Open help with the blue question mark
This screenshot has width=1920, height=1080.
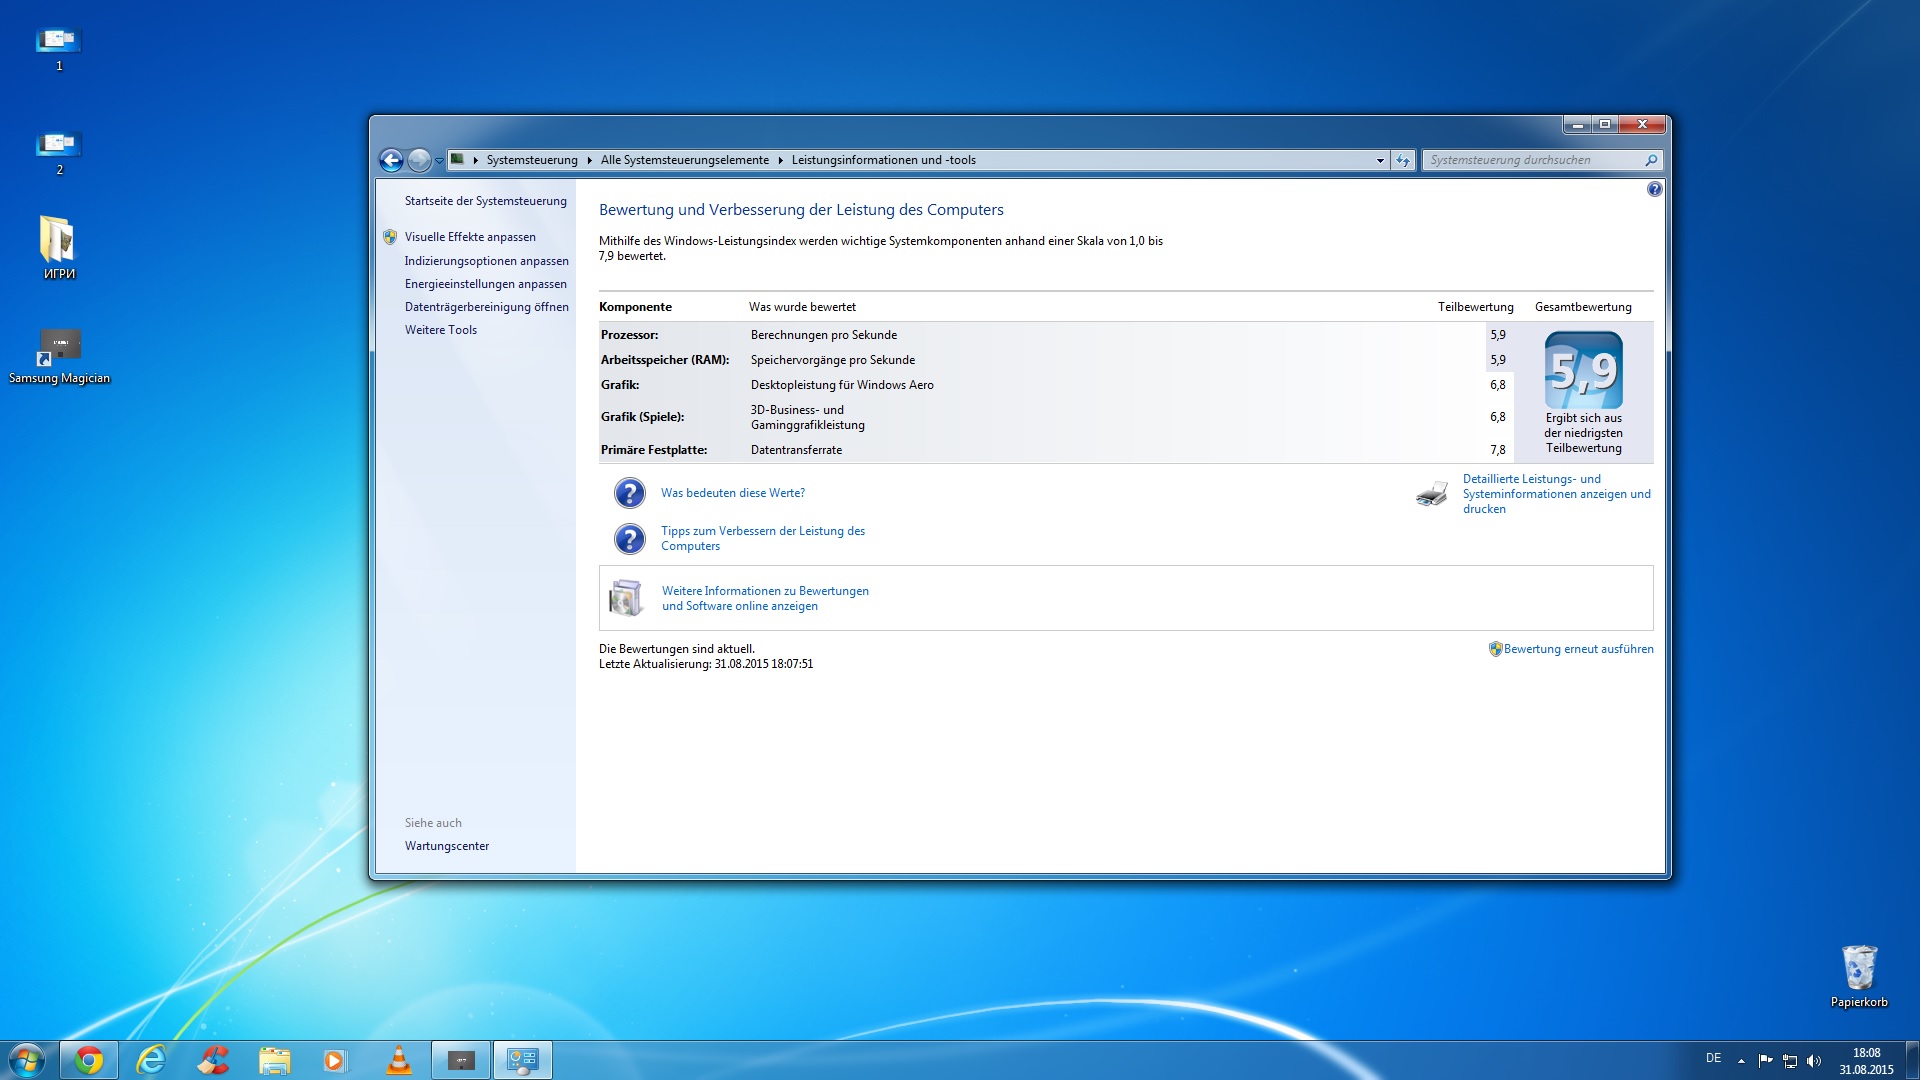[x=1655, y=189]
